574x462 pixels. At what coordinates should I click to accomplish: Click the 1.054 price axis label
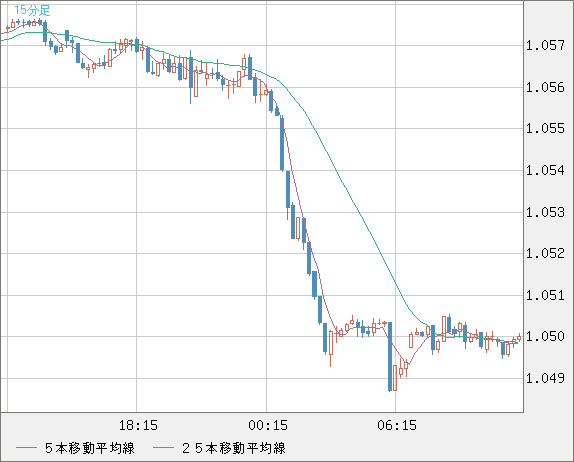coord(545,170)
